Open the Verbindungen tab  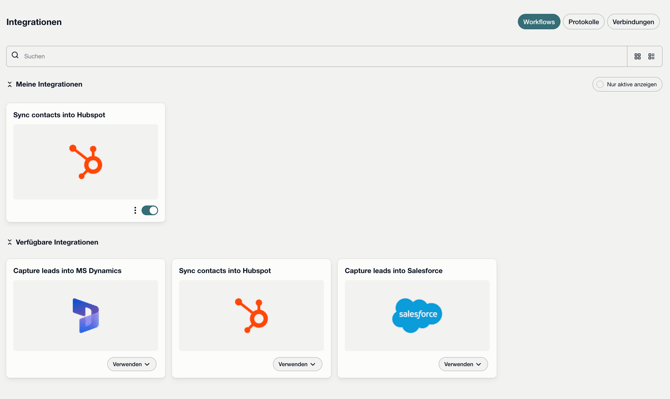(x=633, y=22)
